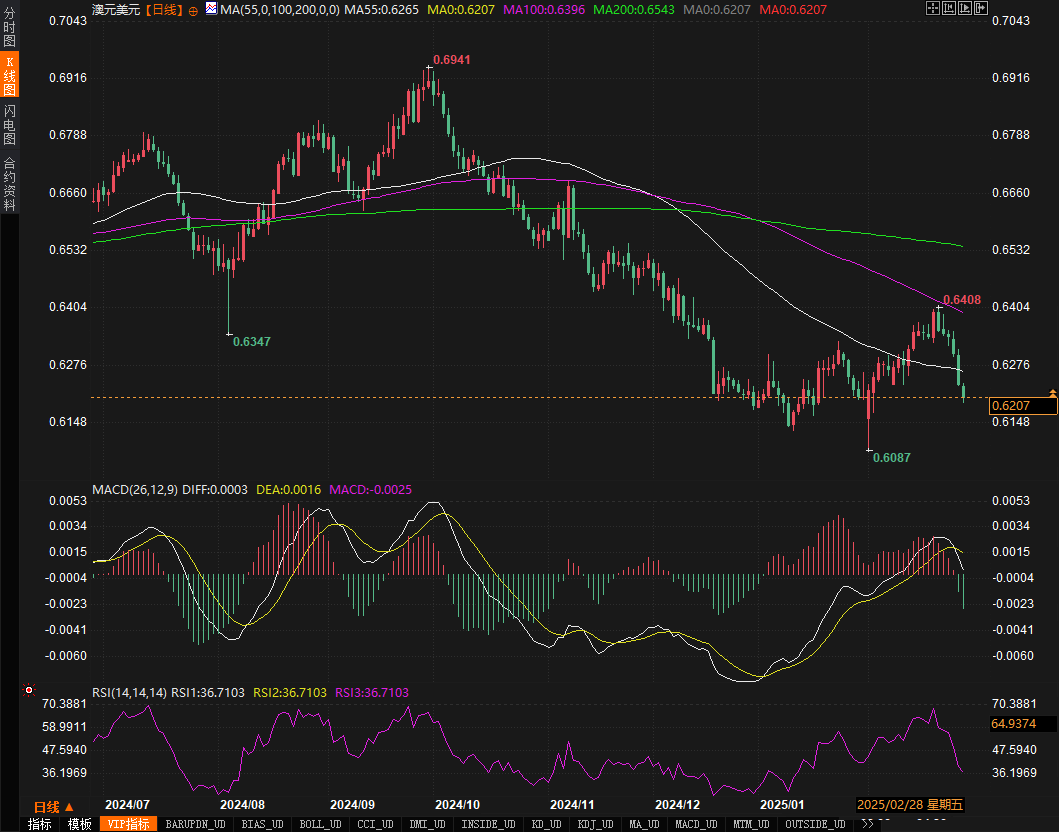Click the first layout icon at top right
The image size is (1059, 832).
click(932, 9)
